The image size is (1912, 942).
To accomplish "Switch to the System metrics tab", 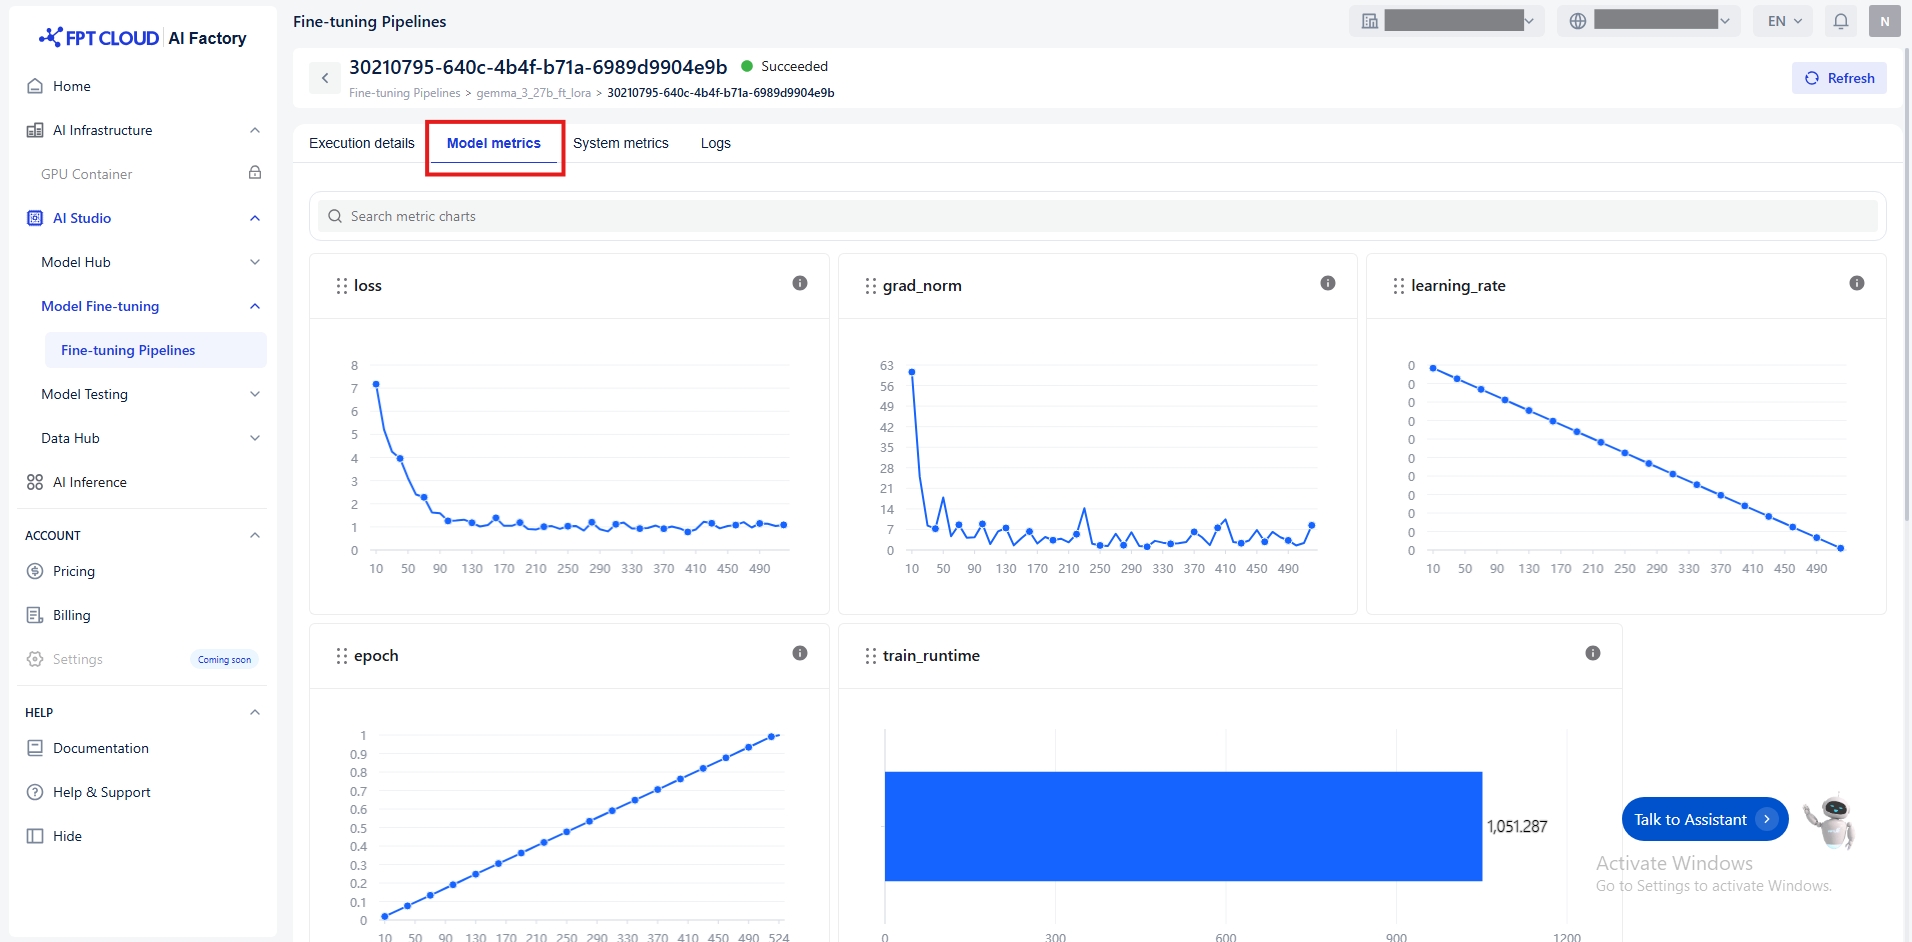I will click(x=620, y=143).
